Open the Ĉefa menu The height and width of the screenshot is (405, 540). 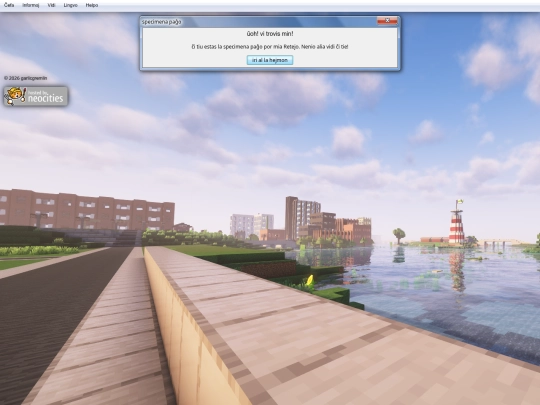point(9,5)
